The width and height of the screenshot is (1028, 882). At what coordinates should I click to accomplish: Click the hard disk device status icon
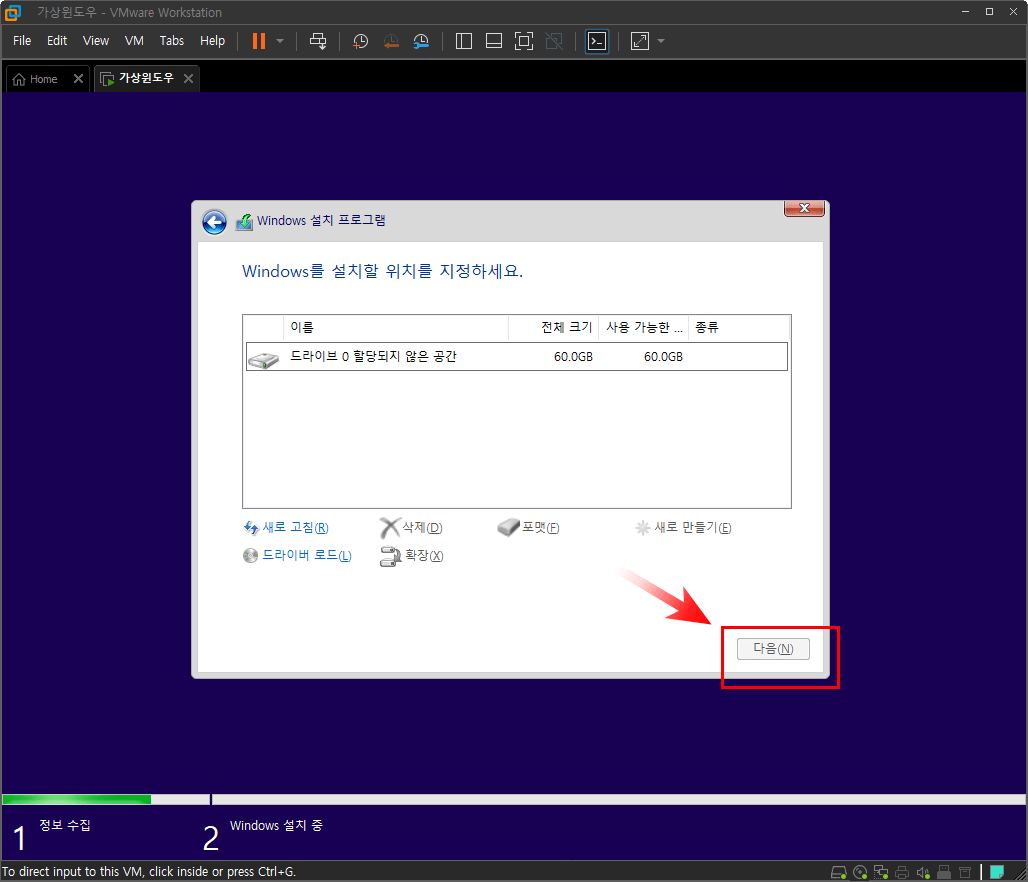[839, 872]
